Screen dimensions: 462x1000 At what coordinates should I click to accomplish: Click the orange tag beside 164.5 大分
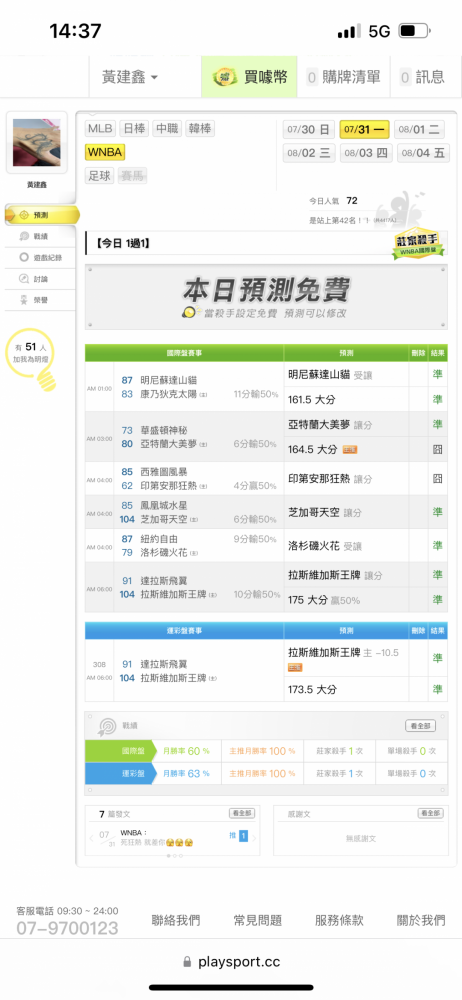pos(350,450)
